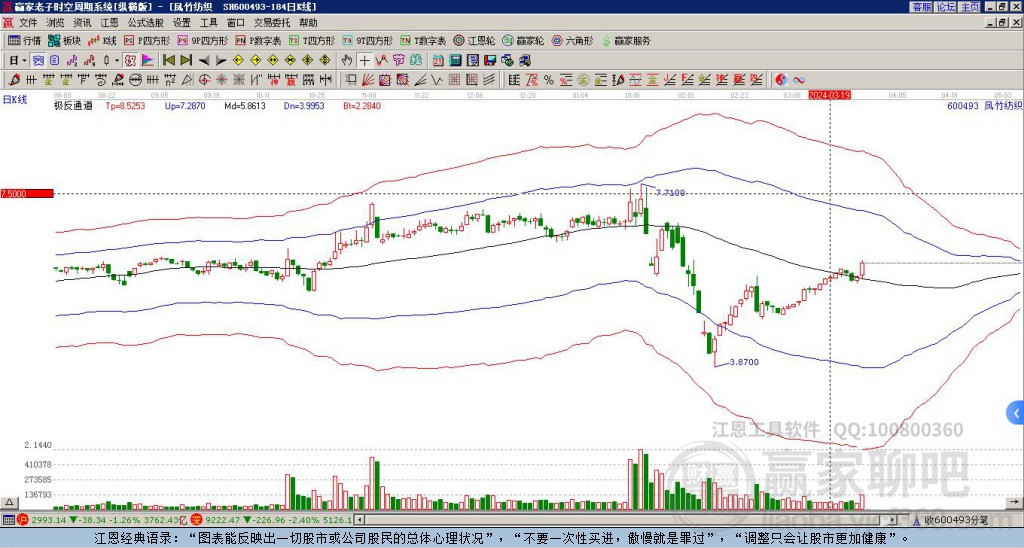Click the circled crosshair target tool
Screen dimensions: 1024x548
(x=204, y=80)
